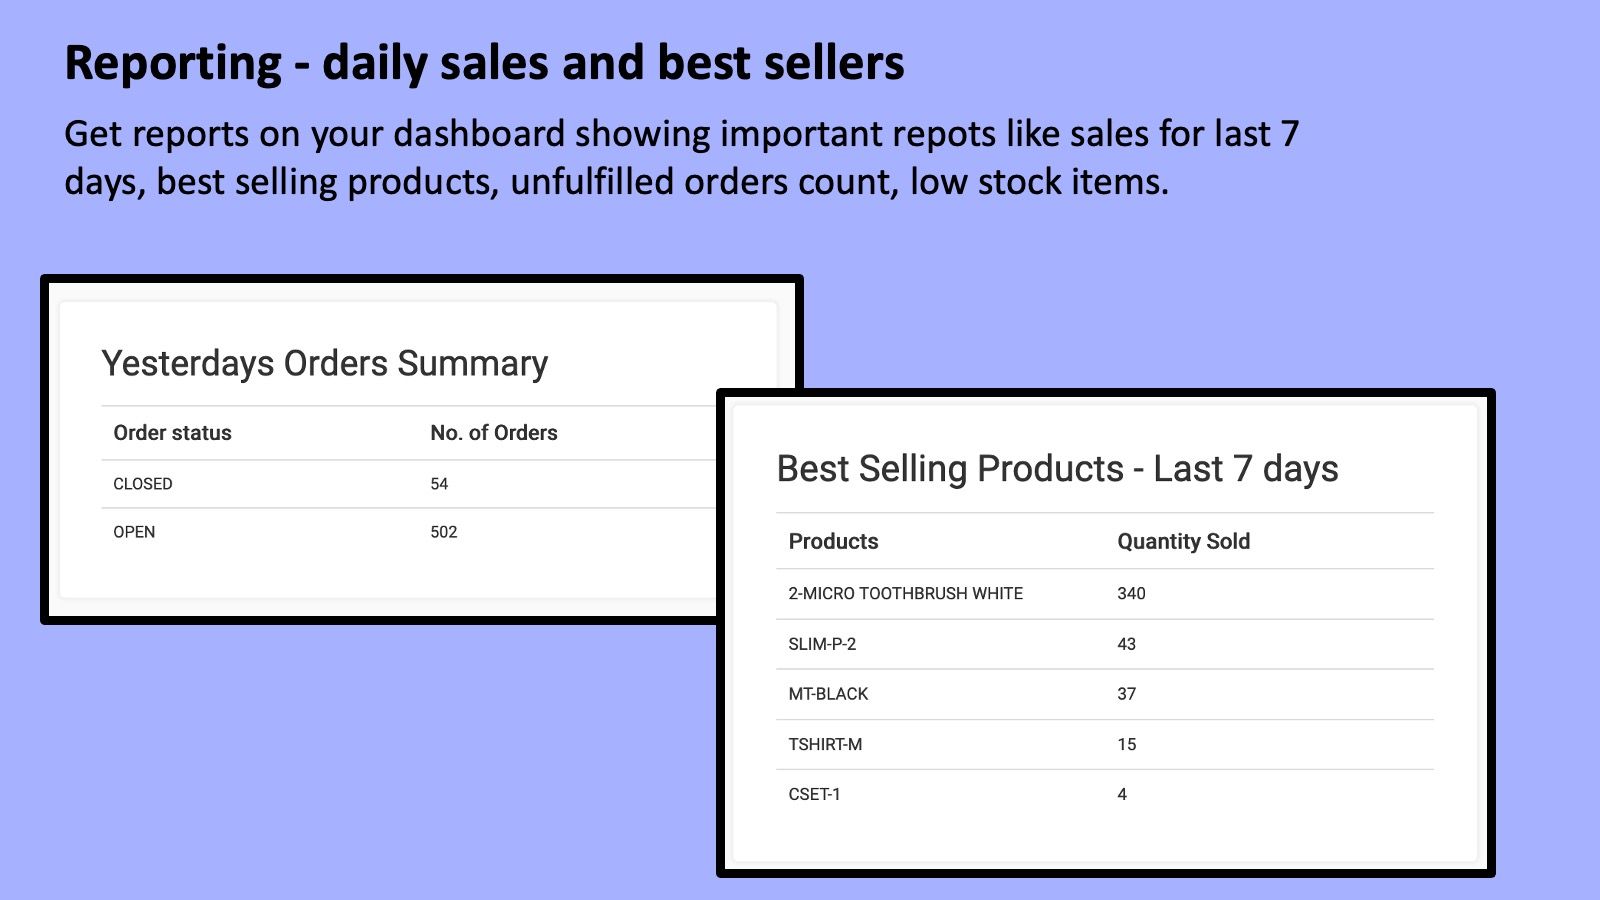This screenshot has height=900, width=1600.
Task: Click the TSHIRT-M product entry
Action: pos(826,744)
